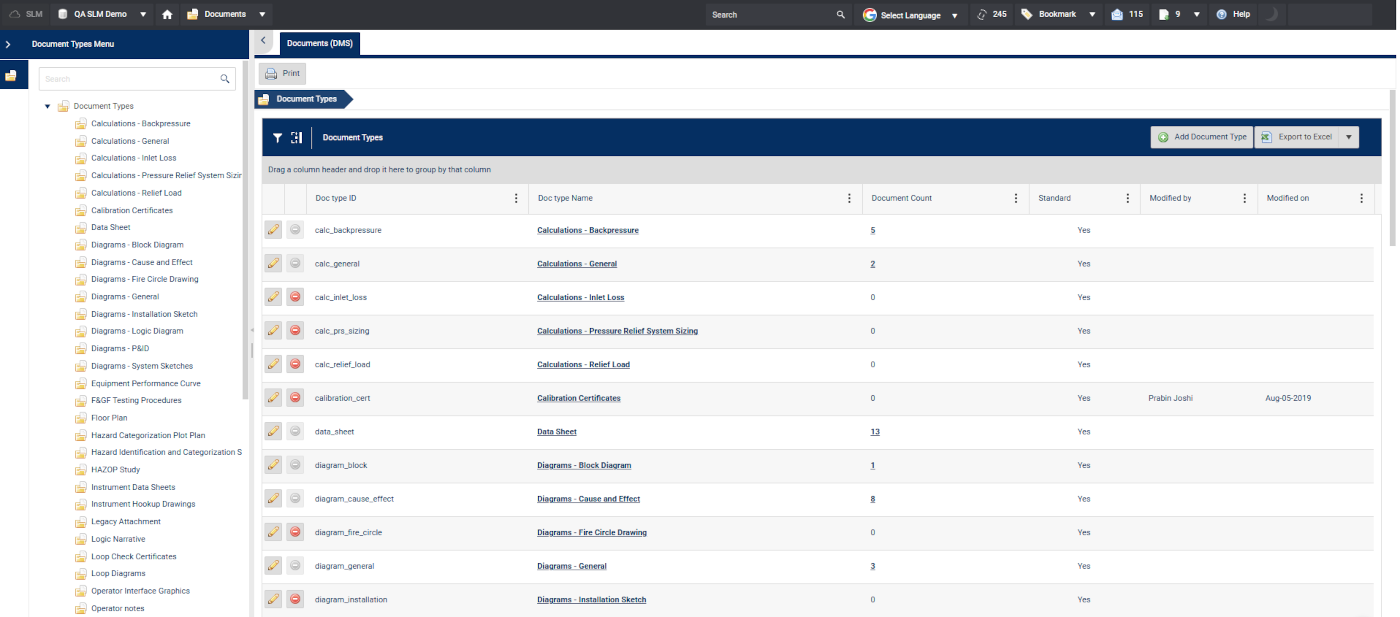Screen dimensions: 1400x617
Task: Click the mail inbox icon showing 115
Action: 1116,15
